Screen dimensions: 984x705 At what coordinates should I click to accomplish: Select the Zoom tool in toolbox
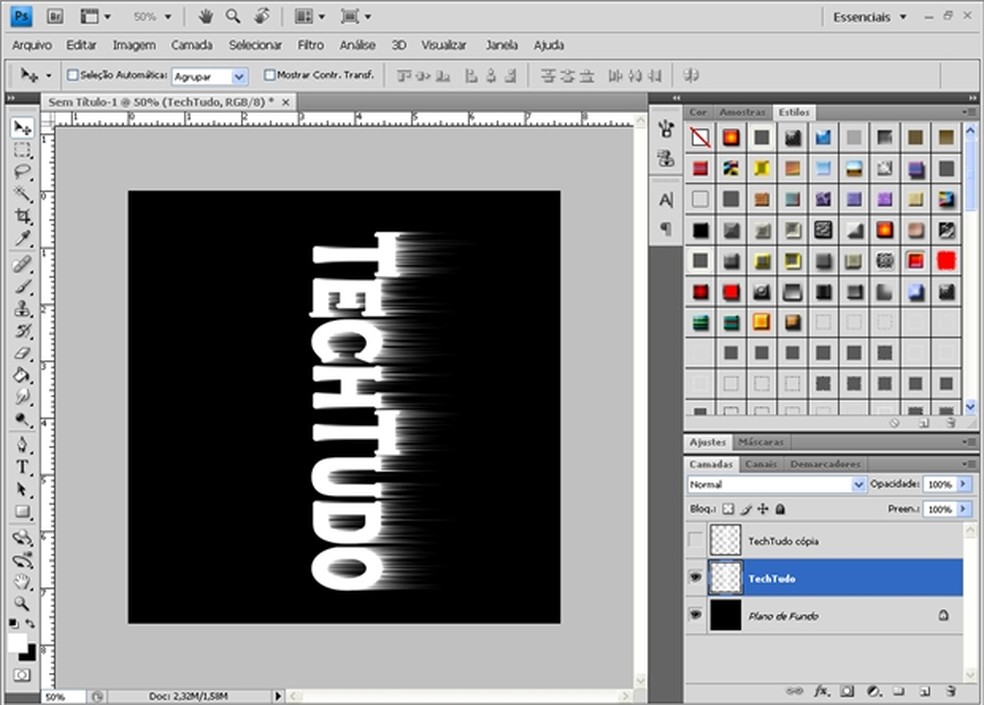[x=22, y=603]
